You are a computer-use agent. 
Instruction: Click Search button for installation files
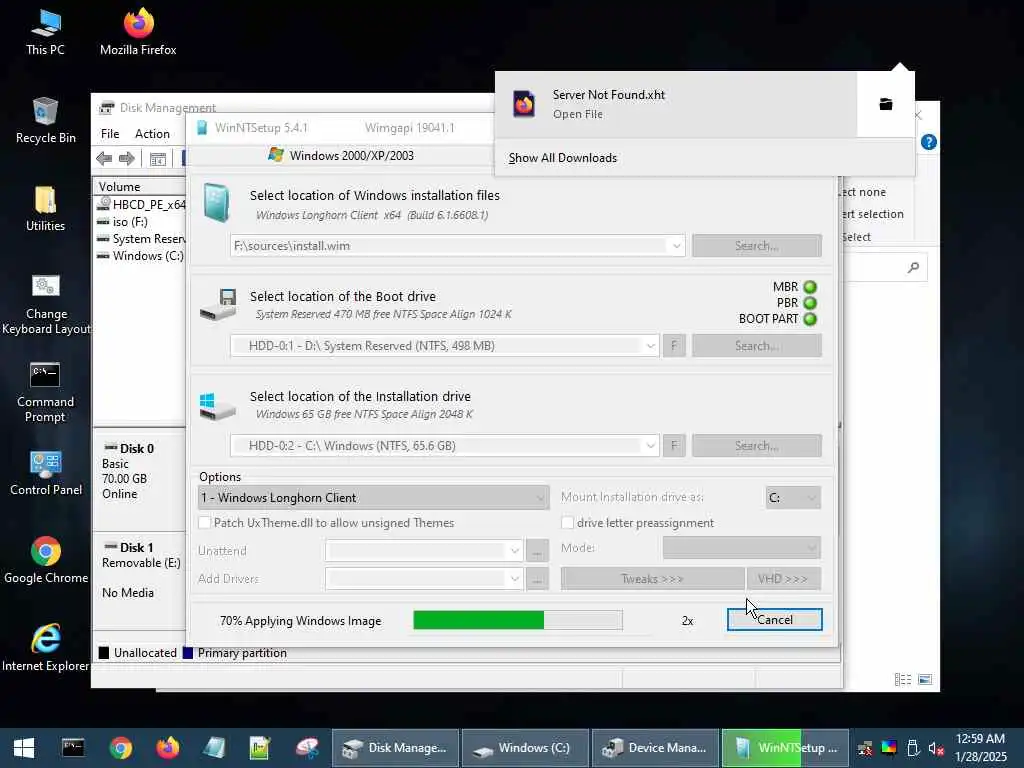pyautogui.click(x=757, y=246)
